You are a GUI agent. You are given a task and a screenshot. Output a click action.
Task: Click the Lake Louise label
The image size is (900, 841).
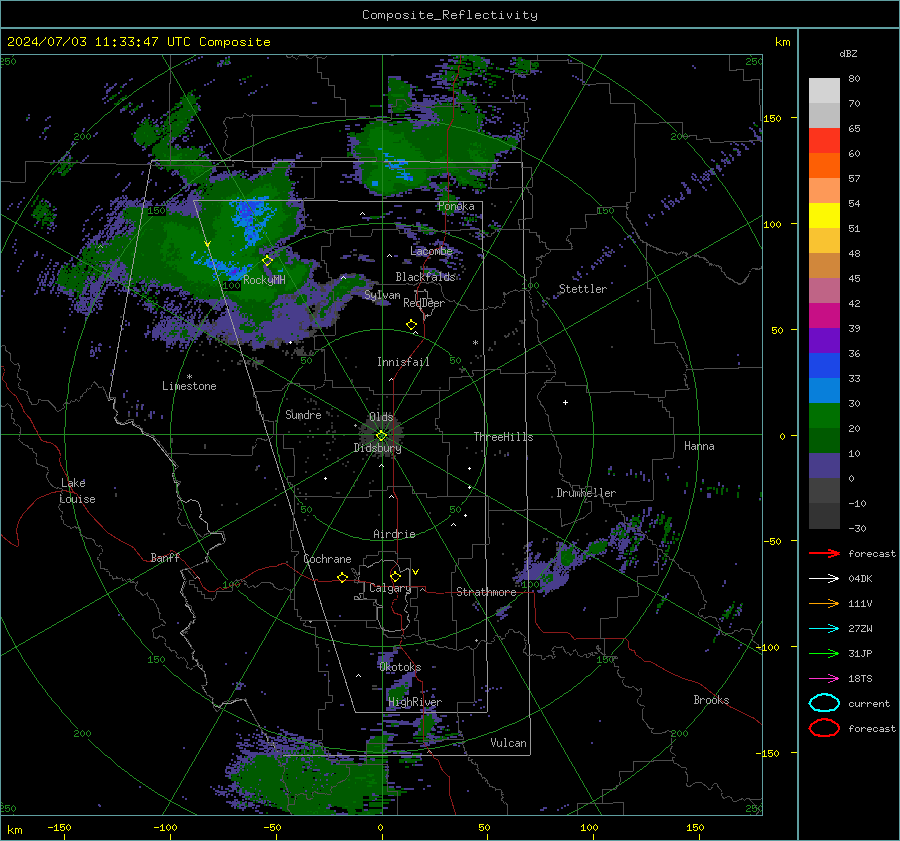77,491
